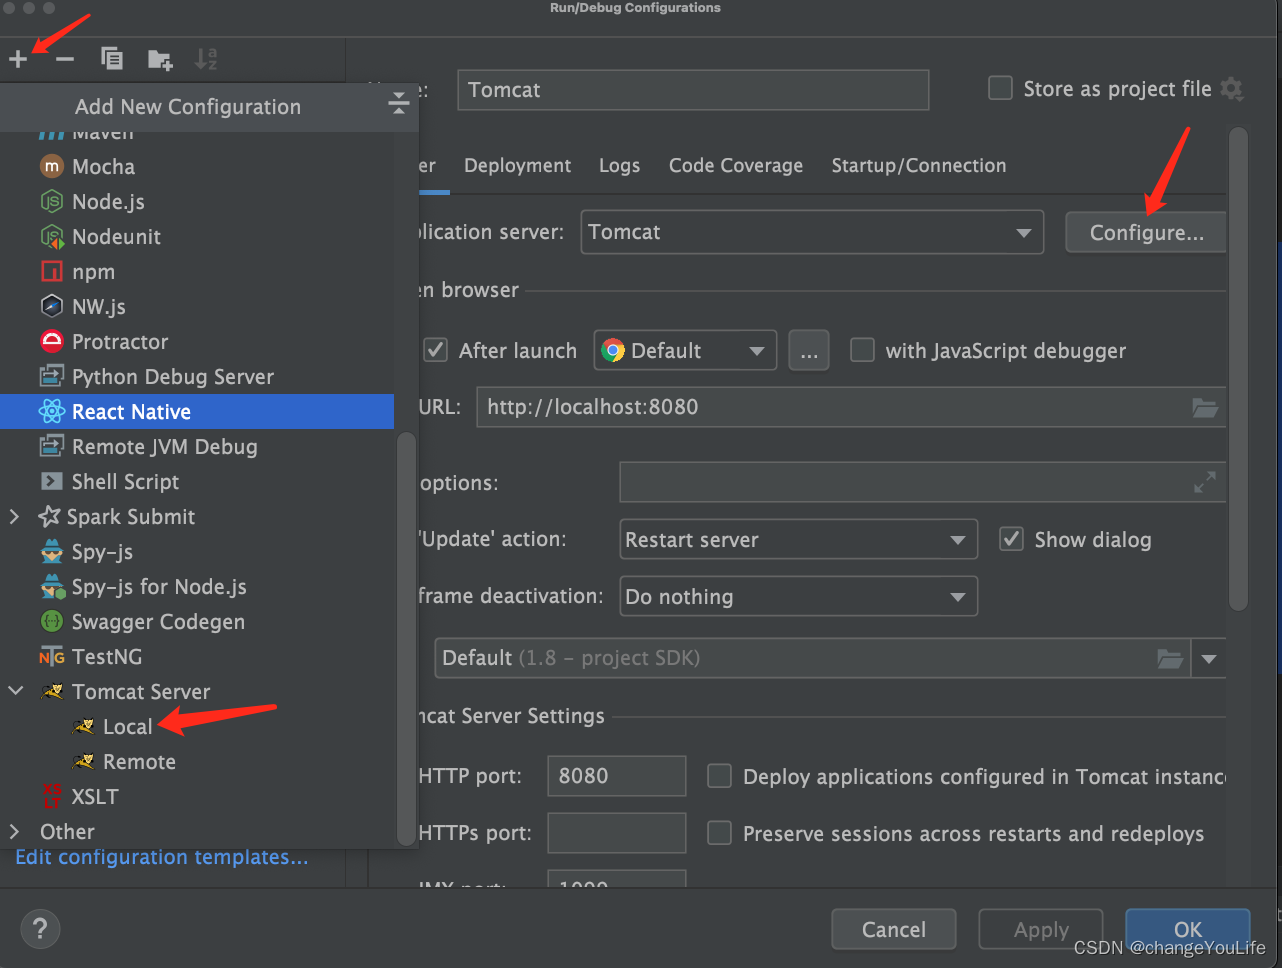This screenshot has height=968, width=1282.
Task: Click the Spark Submit star icon
Action: click(x=49, y=516)
